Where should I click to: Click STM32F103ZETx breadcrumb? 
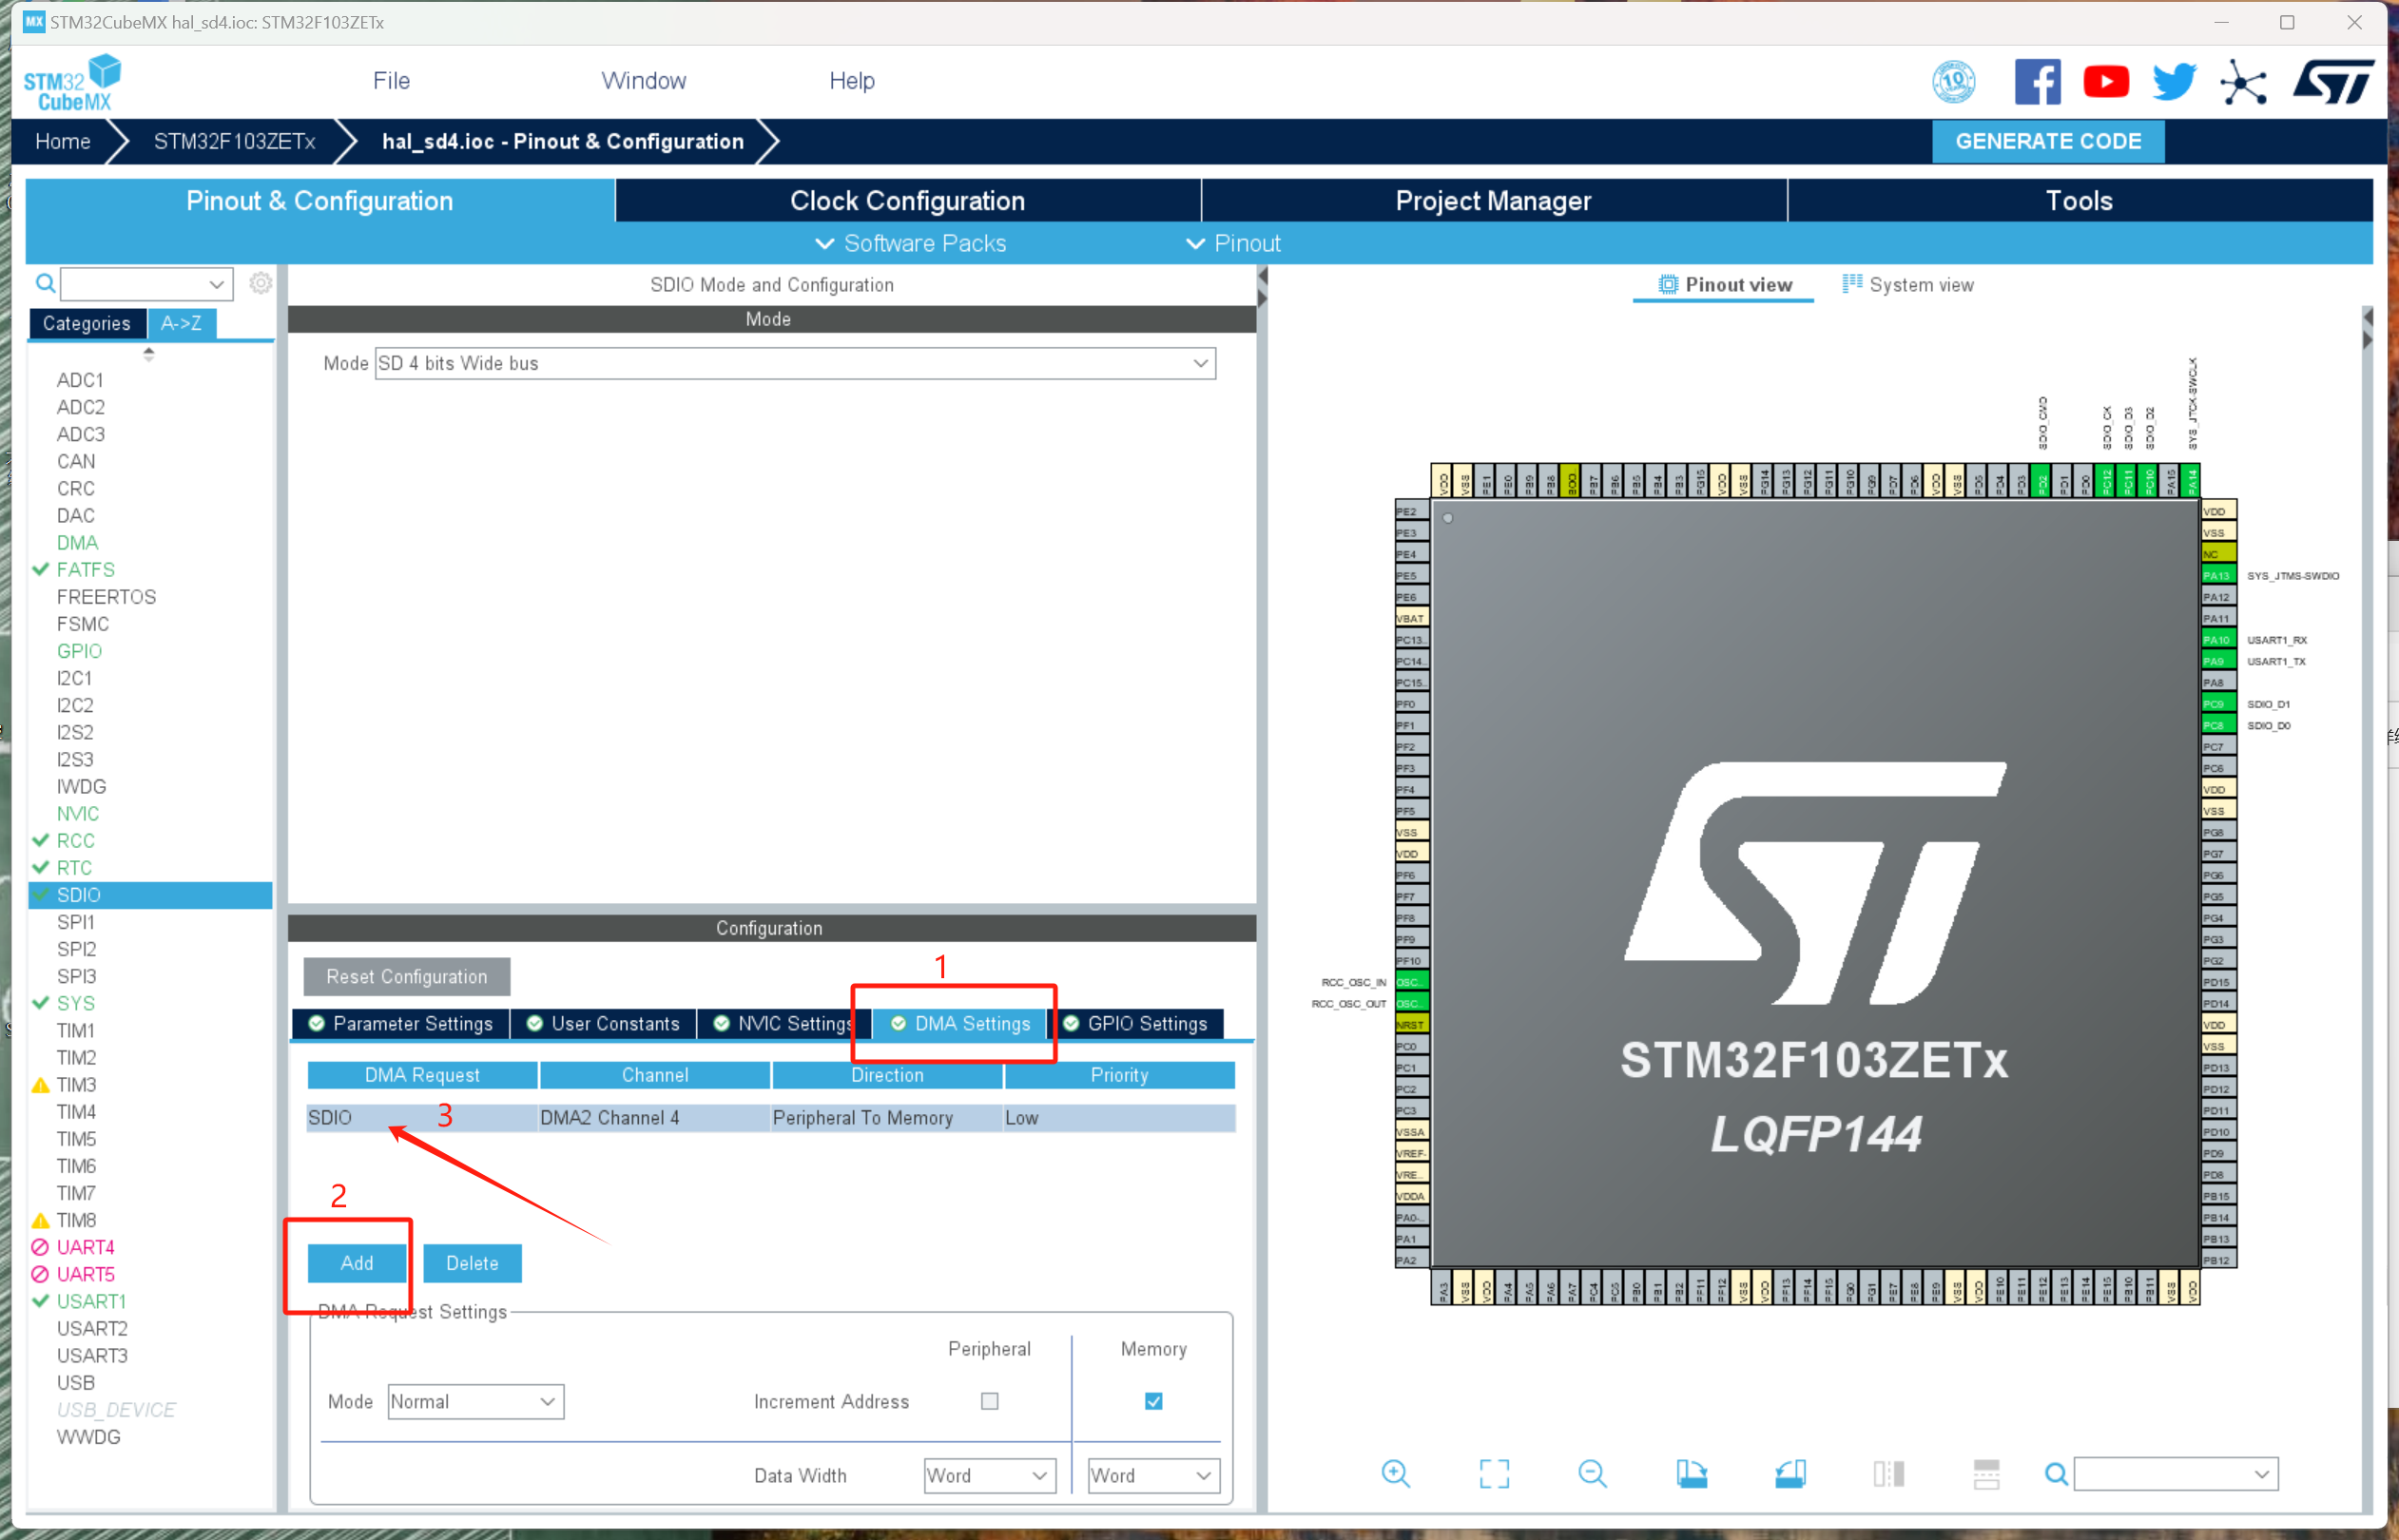[x=234, y=141]
